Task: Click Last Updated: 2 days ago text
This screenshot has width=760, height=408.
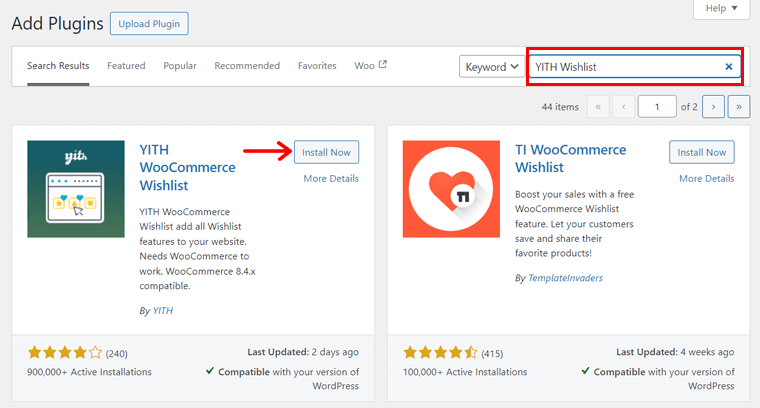Action: coord(303,352)
